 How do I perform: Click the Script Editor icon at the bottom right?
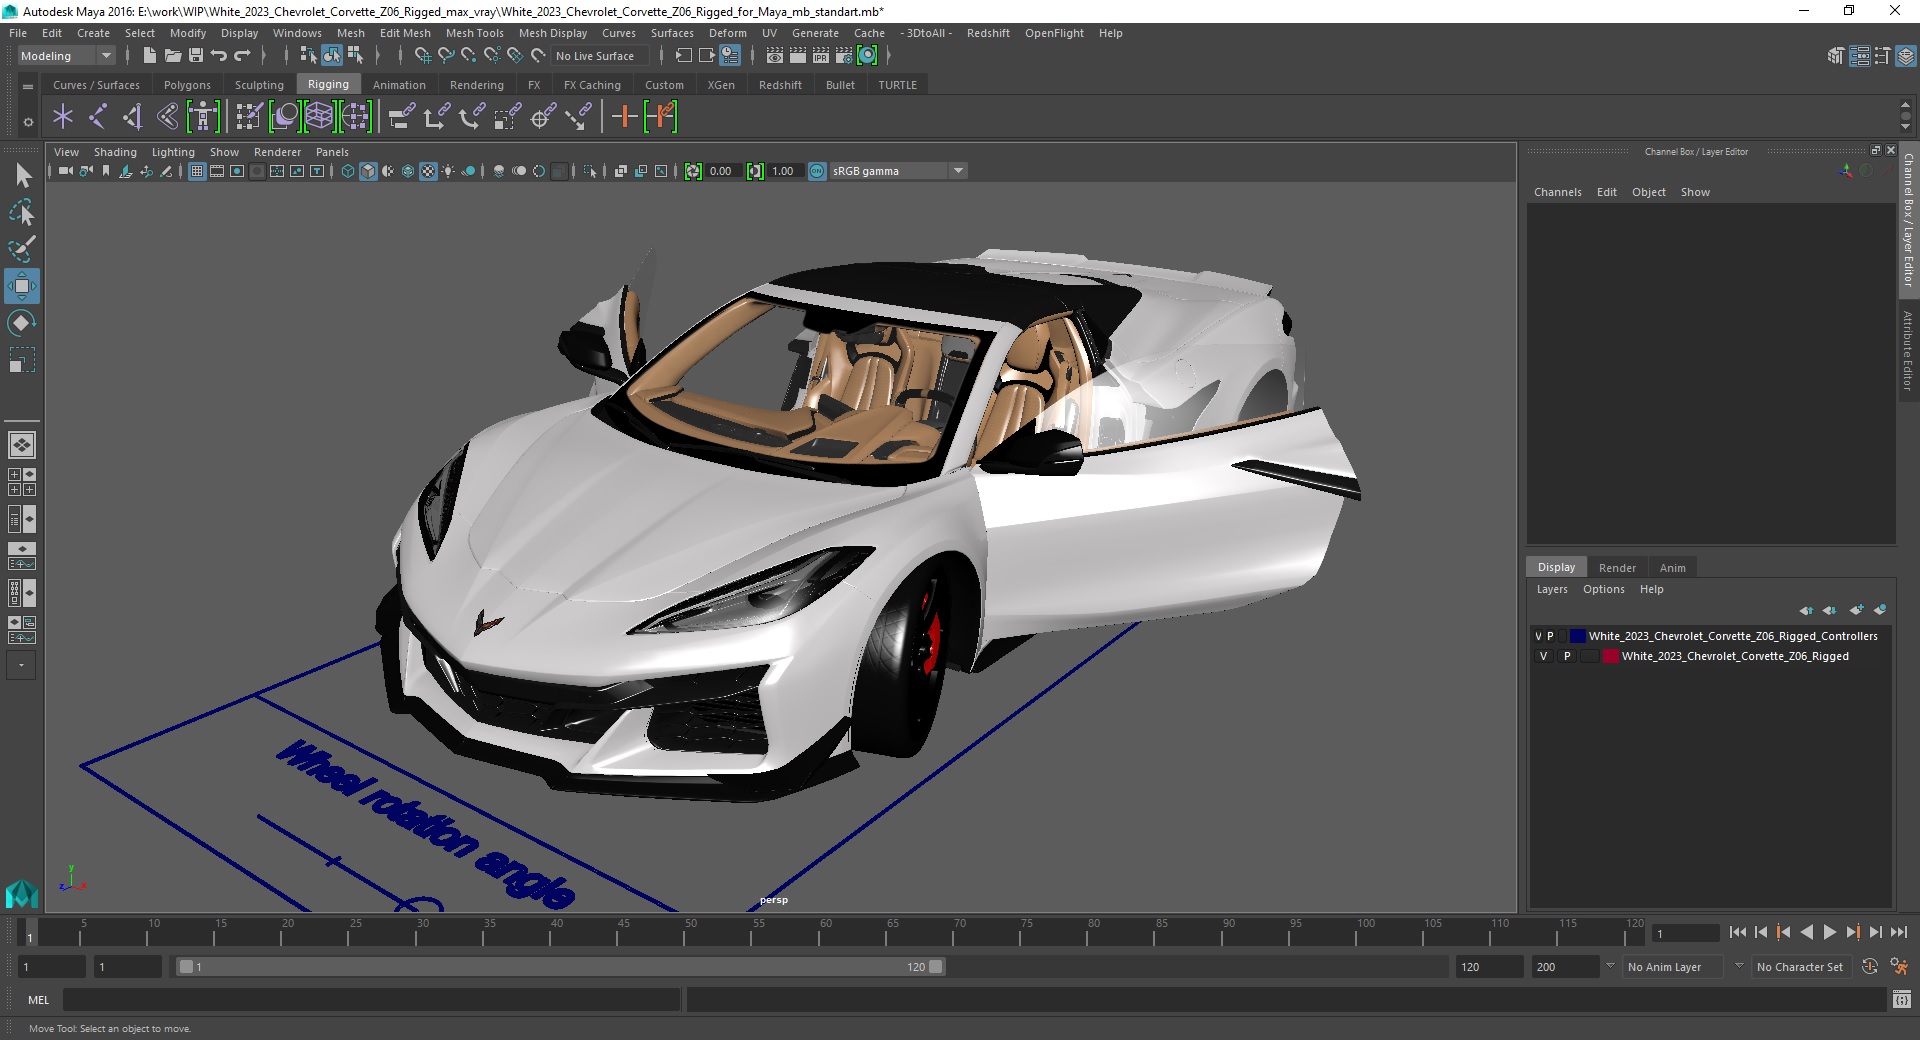tap(1902, 999)
